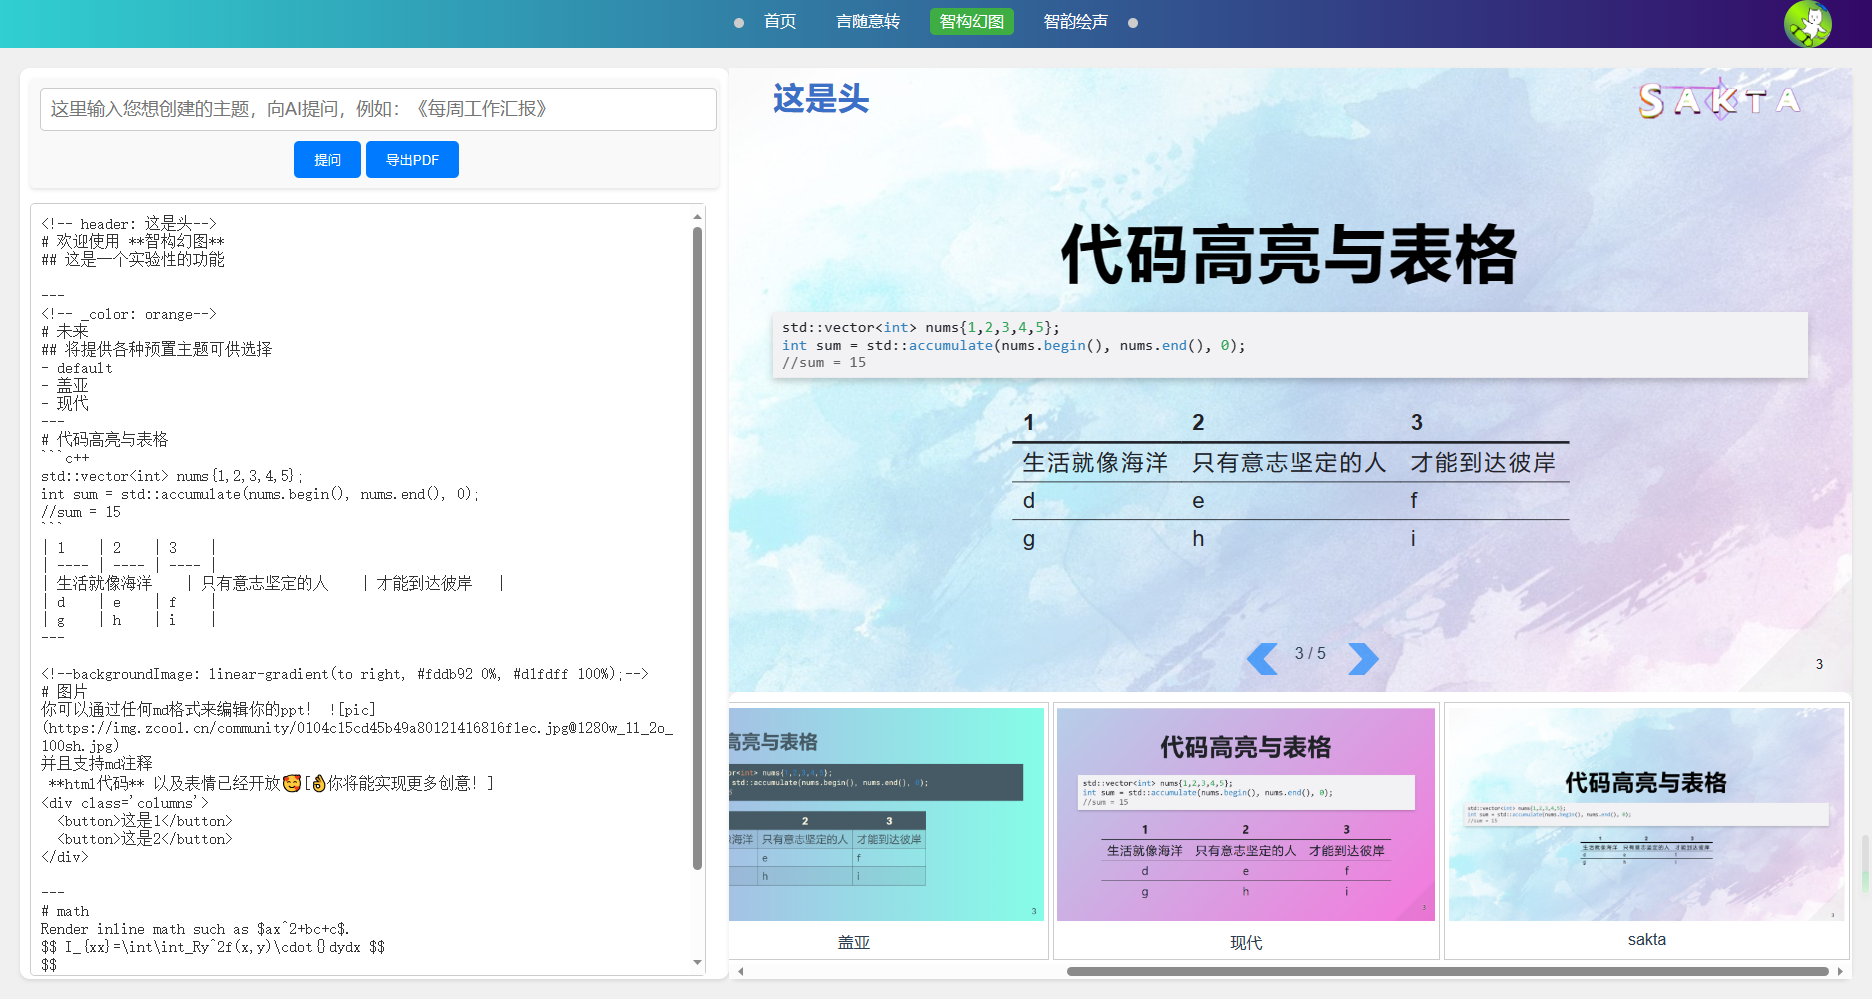Go to previous slide arrow
Image resolution: width=1872 pixels, height=1001 pixels.
[1262, 659]
